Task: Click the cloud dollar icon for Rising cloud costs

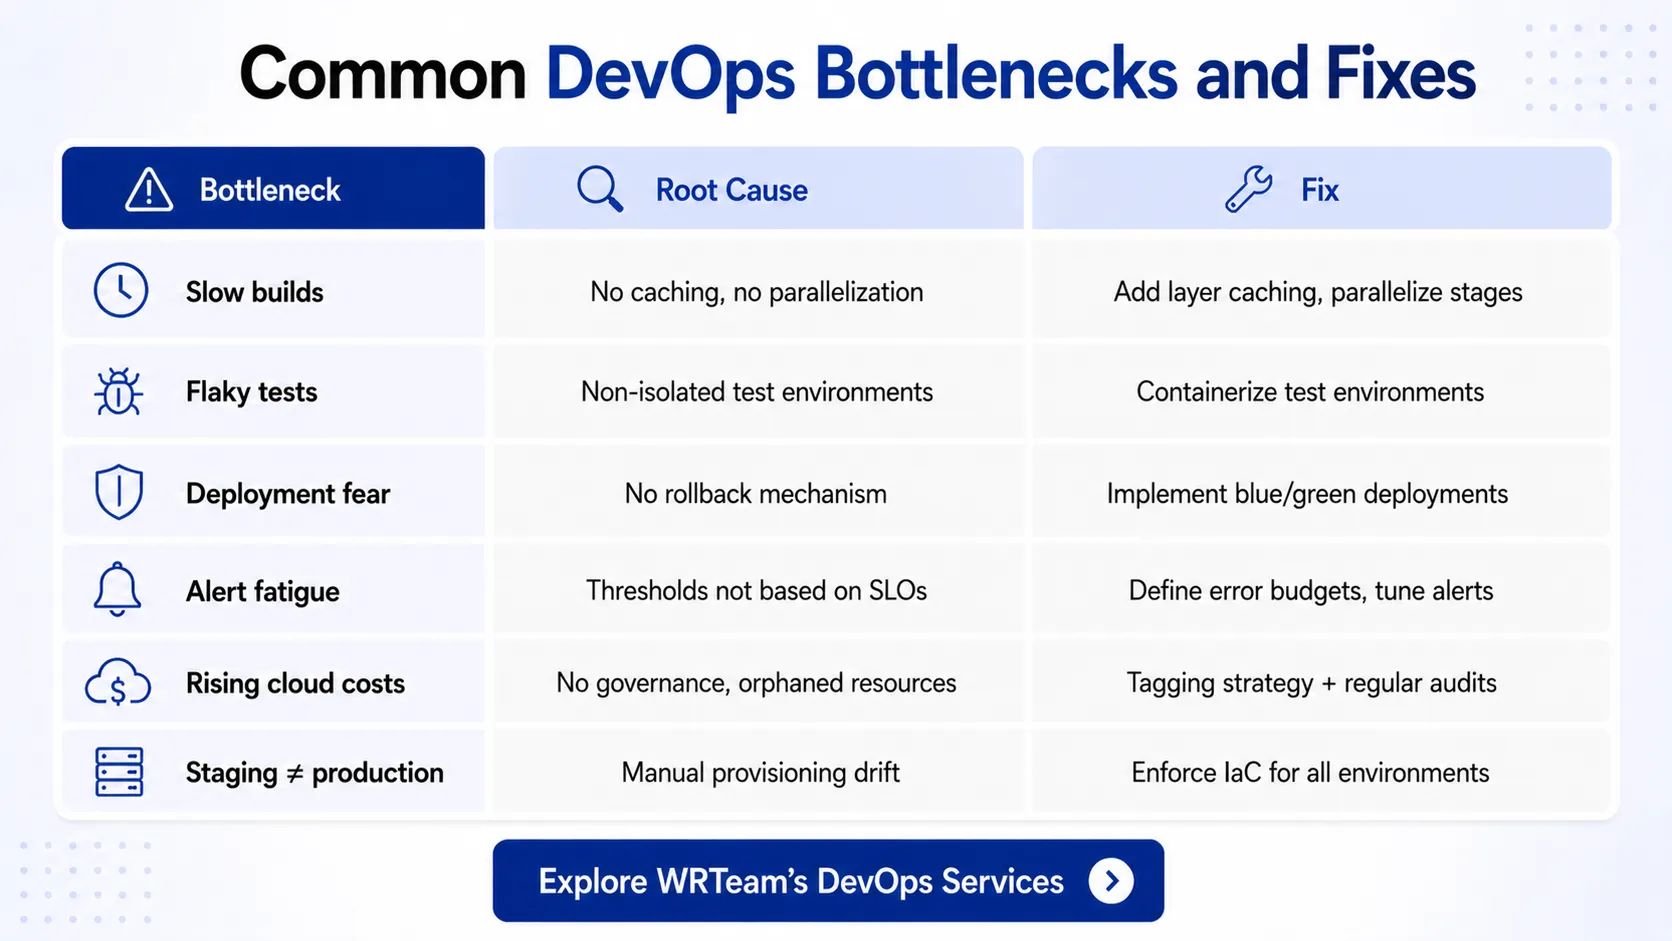Action: pyautogui.click(x=118, y=683)
